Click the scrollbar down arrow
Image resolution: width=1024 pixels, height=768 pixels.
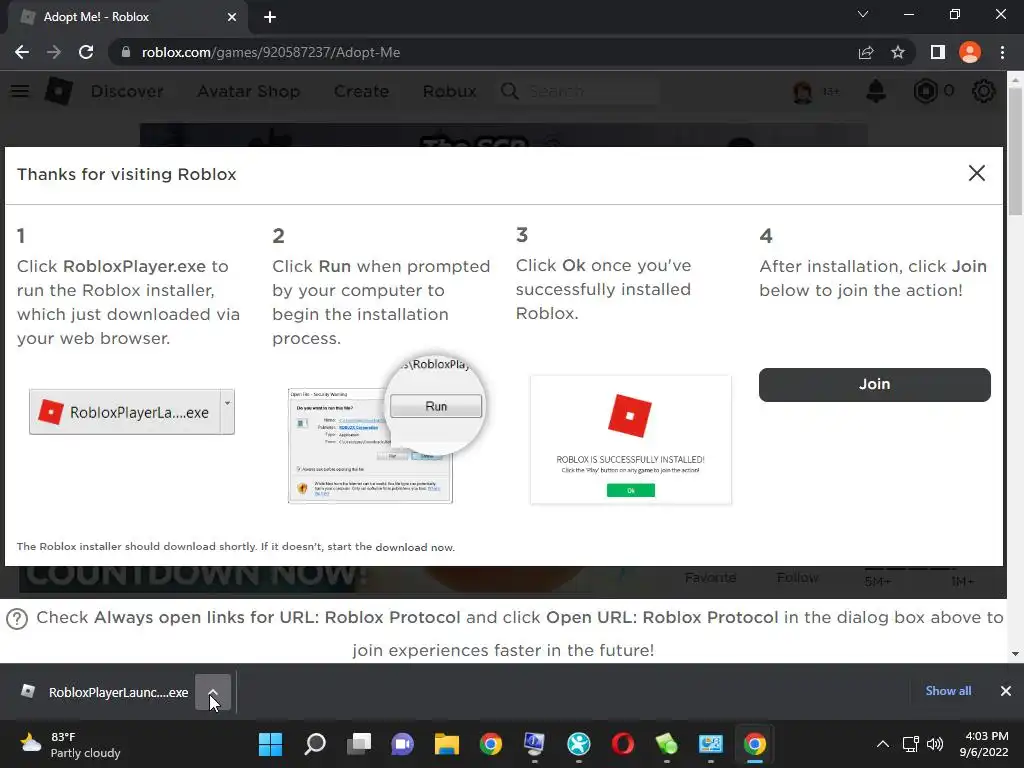click(x=1016, y=654)
